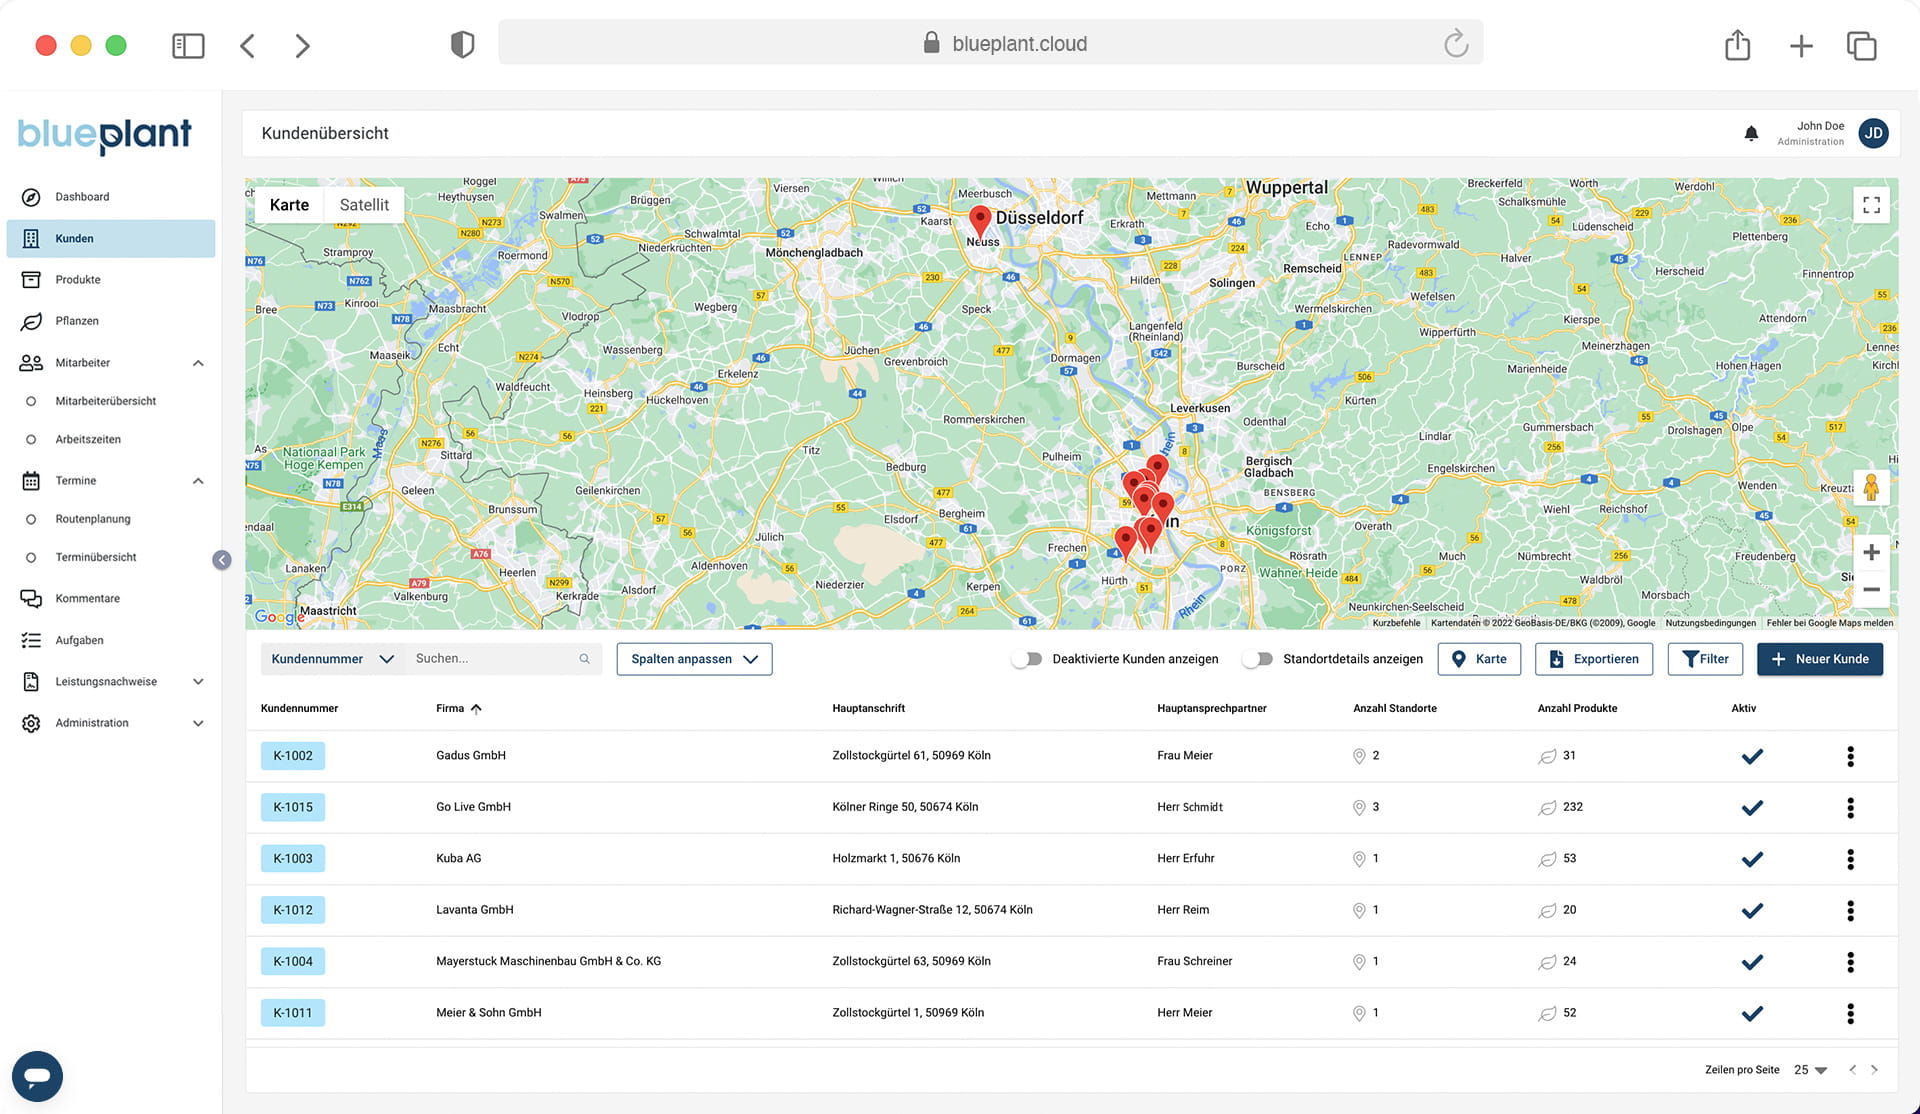Image resolution: width=1920 pixels, height=1114 pixels.
Task: Click the Exportieren button
Action: (1593, 659)
